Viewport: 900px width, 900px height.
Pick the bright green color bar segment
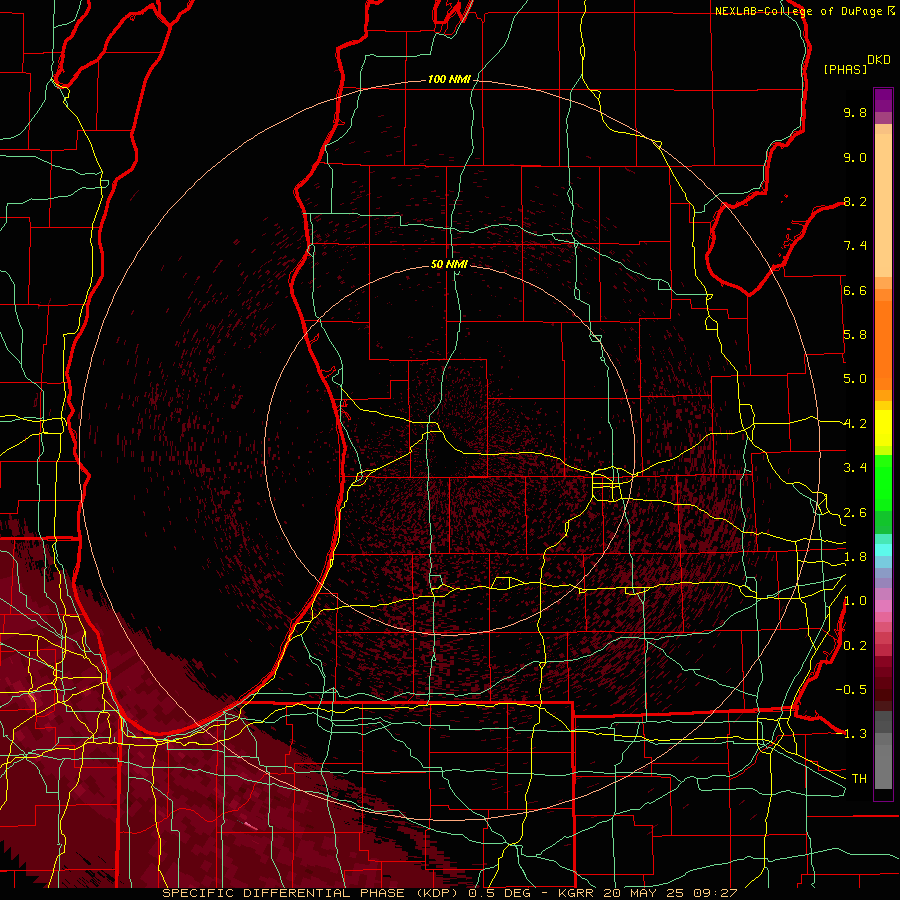(883, 485)
